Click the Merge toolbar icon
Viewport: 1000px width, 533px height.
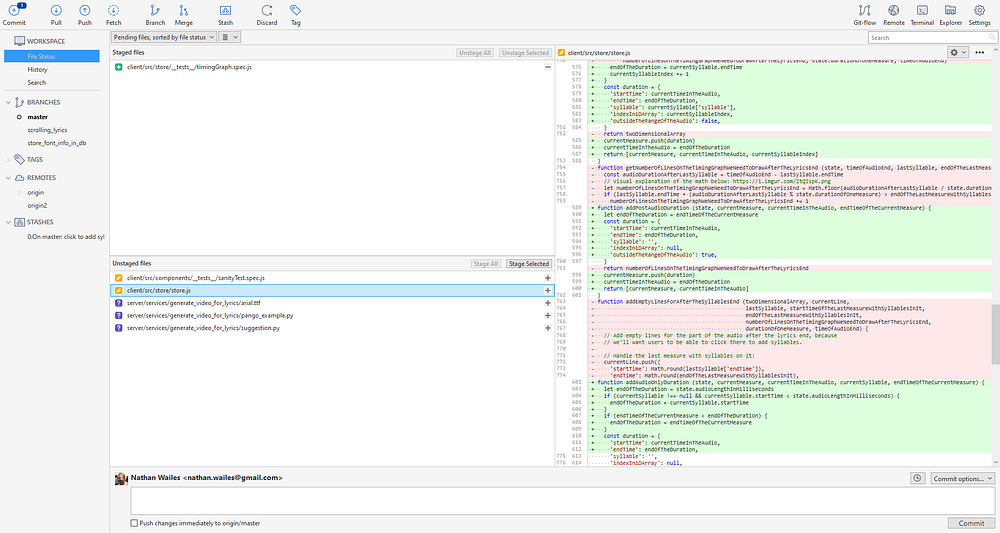coord(184,12)
